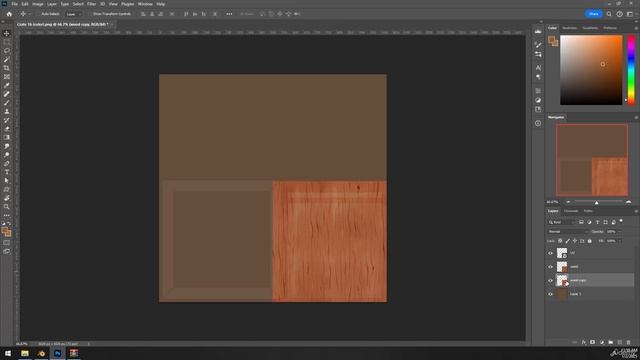Hide the wood copy layer
Image resolution: width=640 pixels, height=360 pixels.
pyautogui.click(x=550, y=280)
